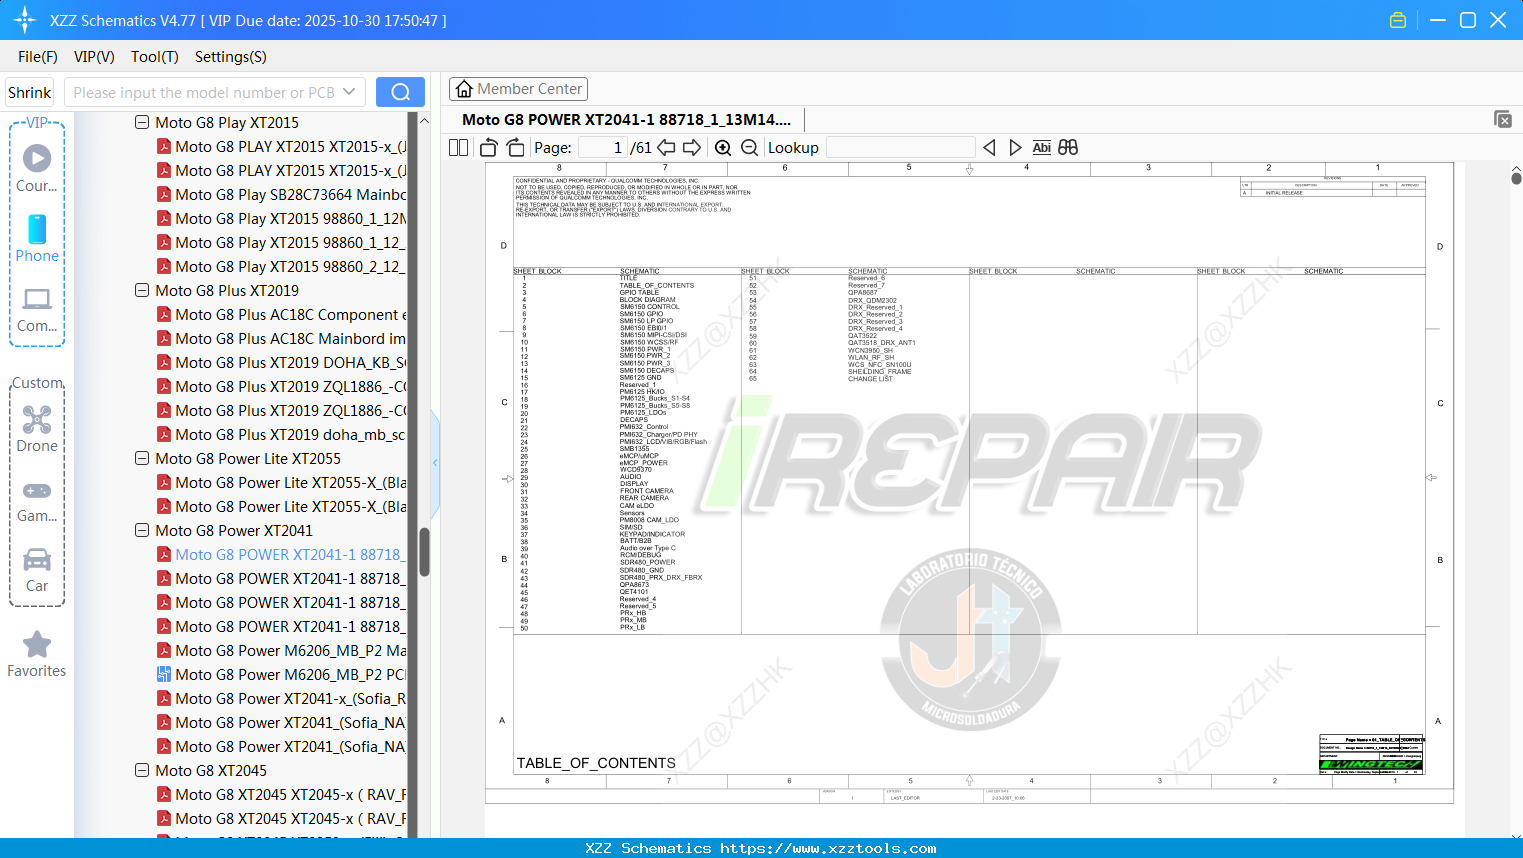Image resolution: width=1523 pixels, height=858 pixels.
Task: Open Moto G8 Plus XT2019 DOHA_KB file
Action: 281,362
